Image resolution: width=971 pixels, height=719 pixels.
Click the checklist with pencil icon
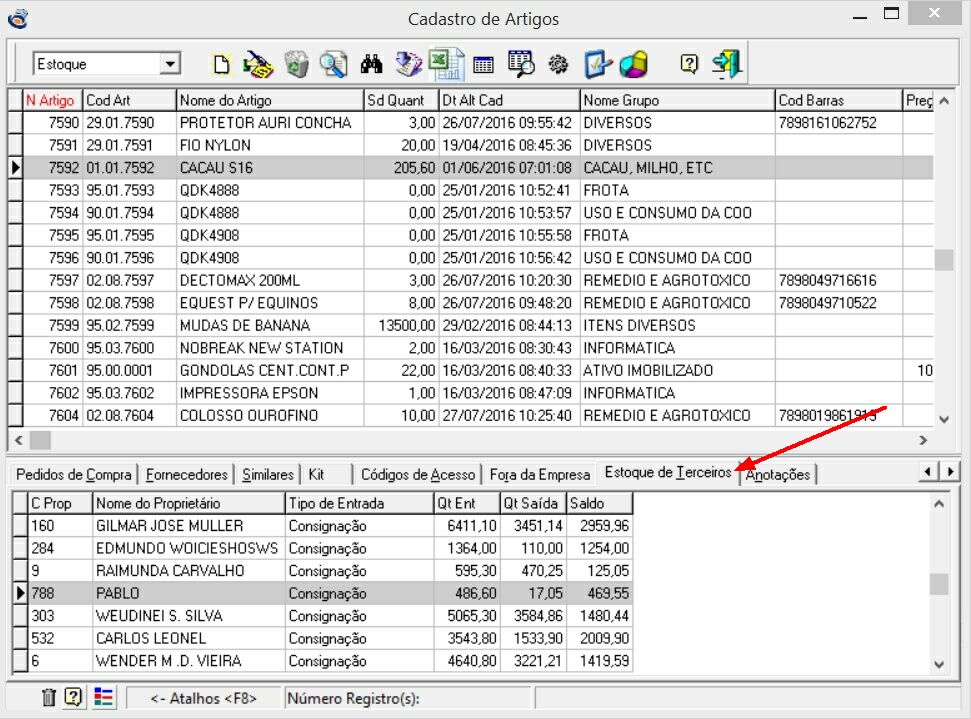pyautogui.click(x=596, y=64)
